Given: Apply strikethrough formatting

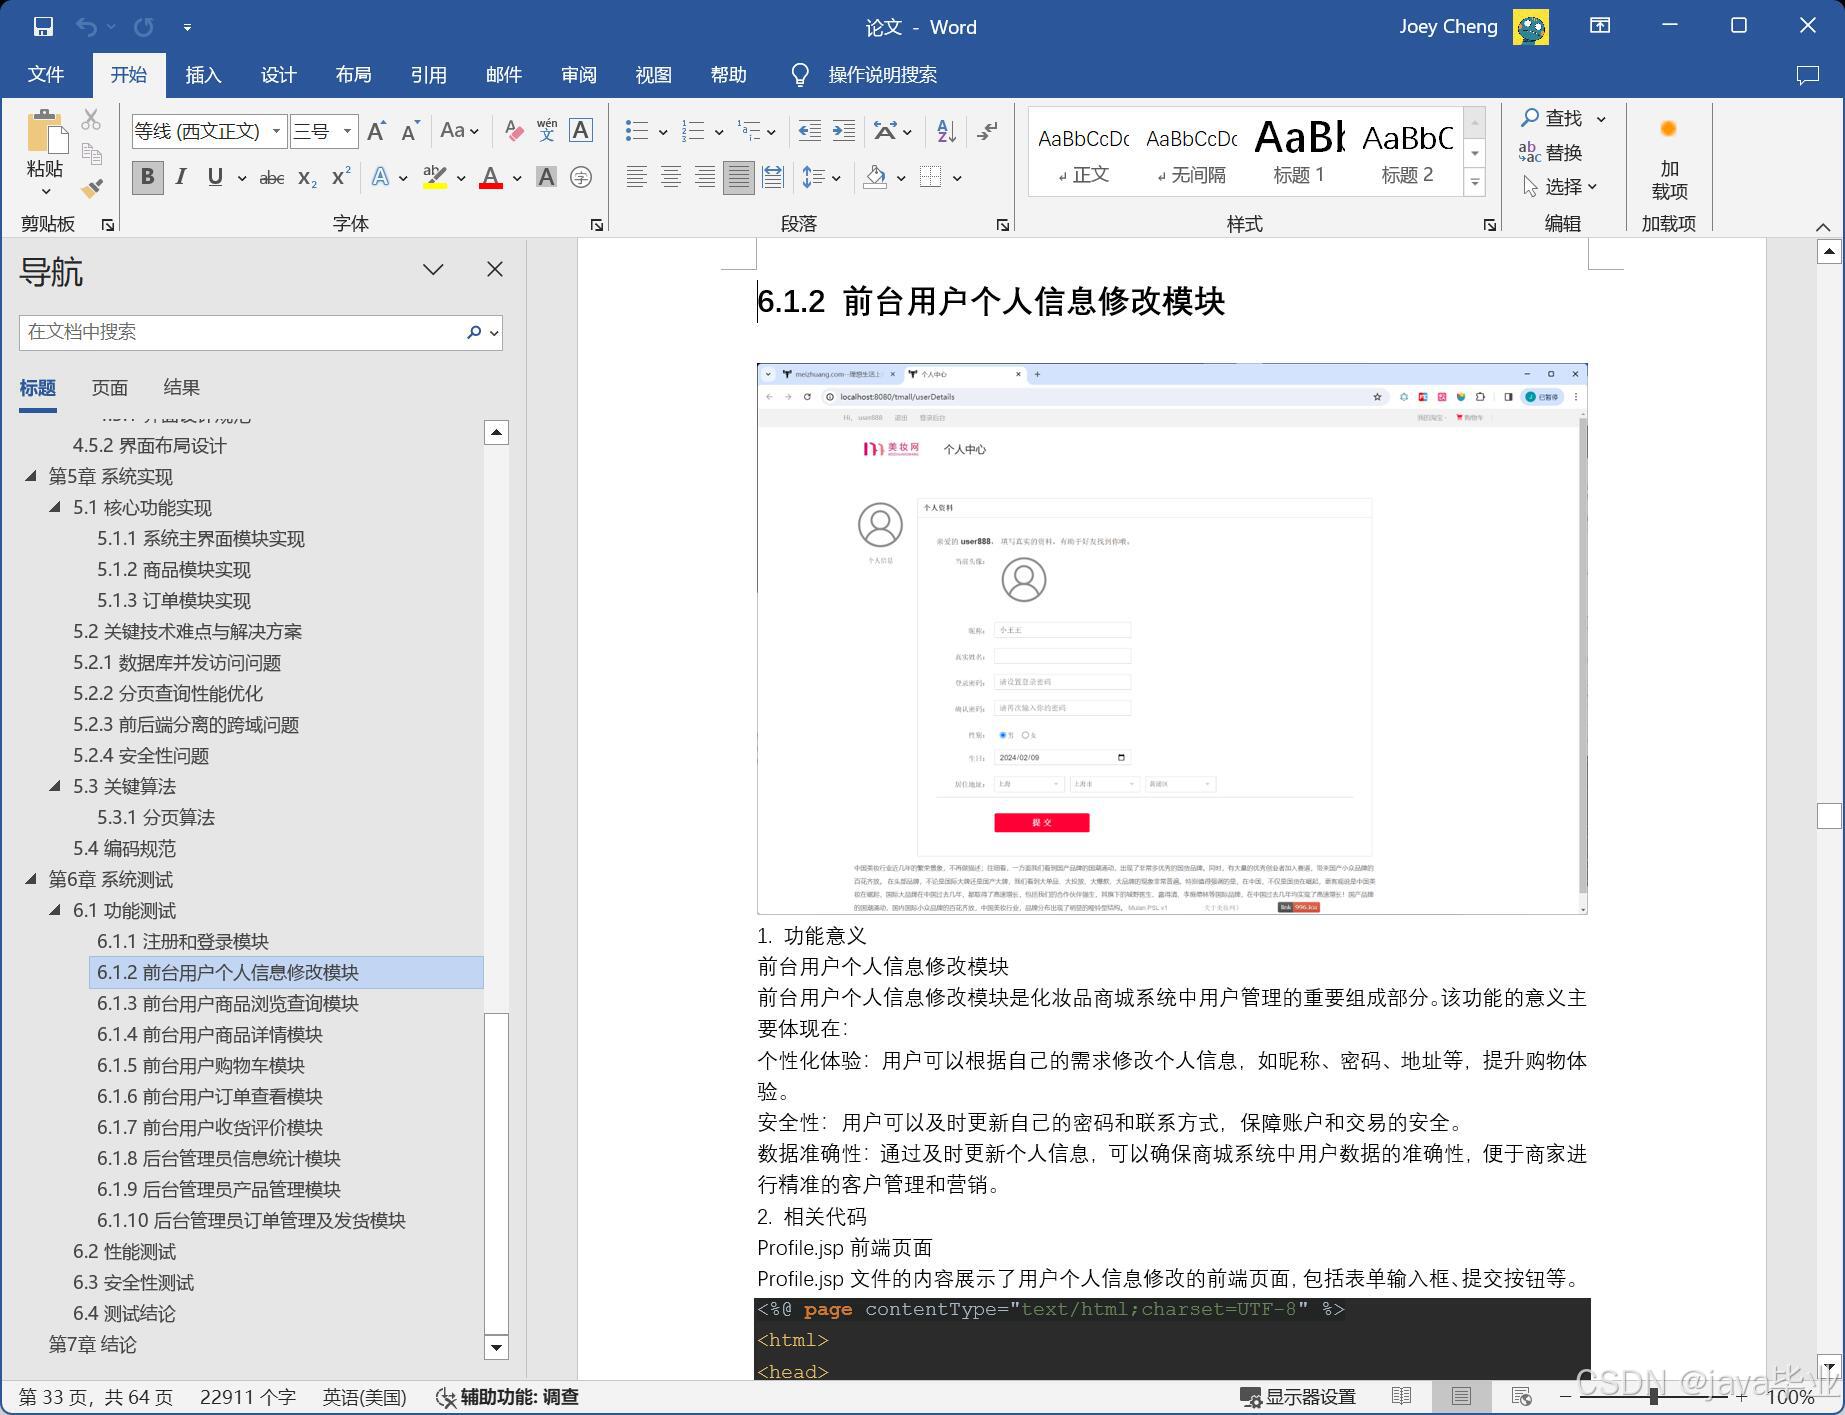Looking at the screenshot, I should [271, 178].
